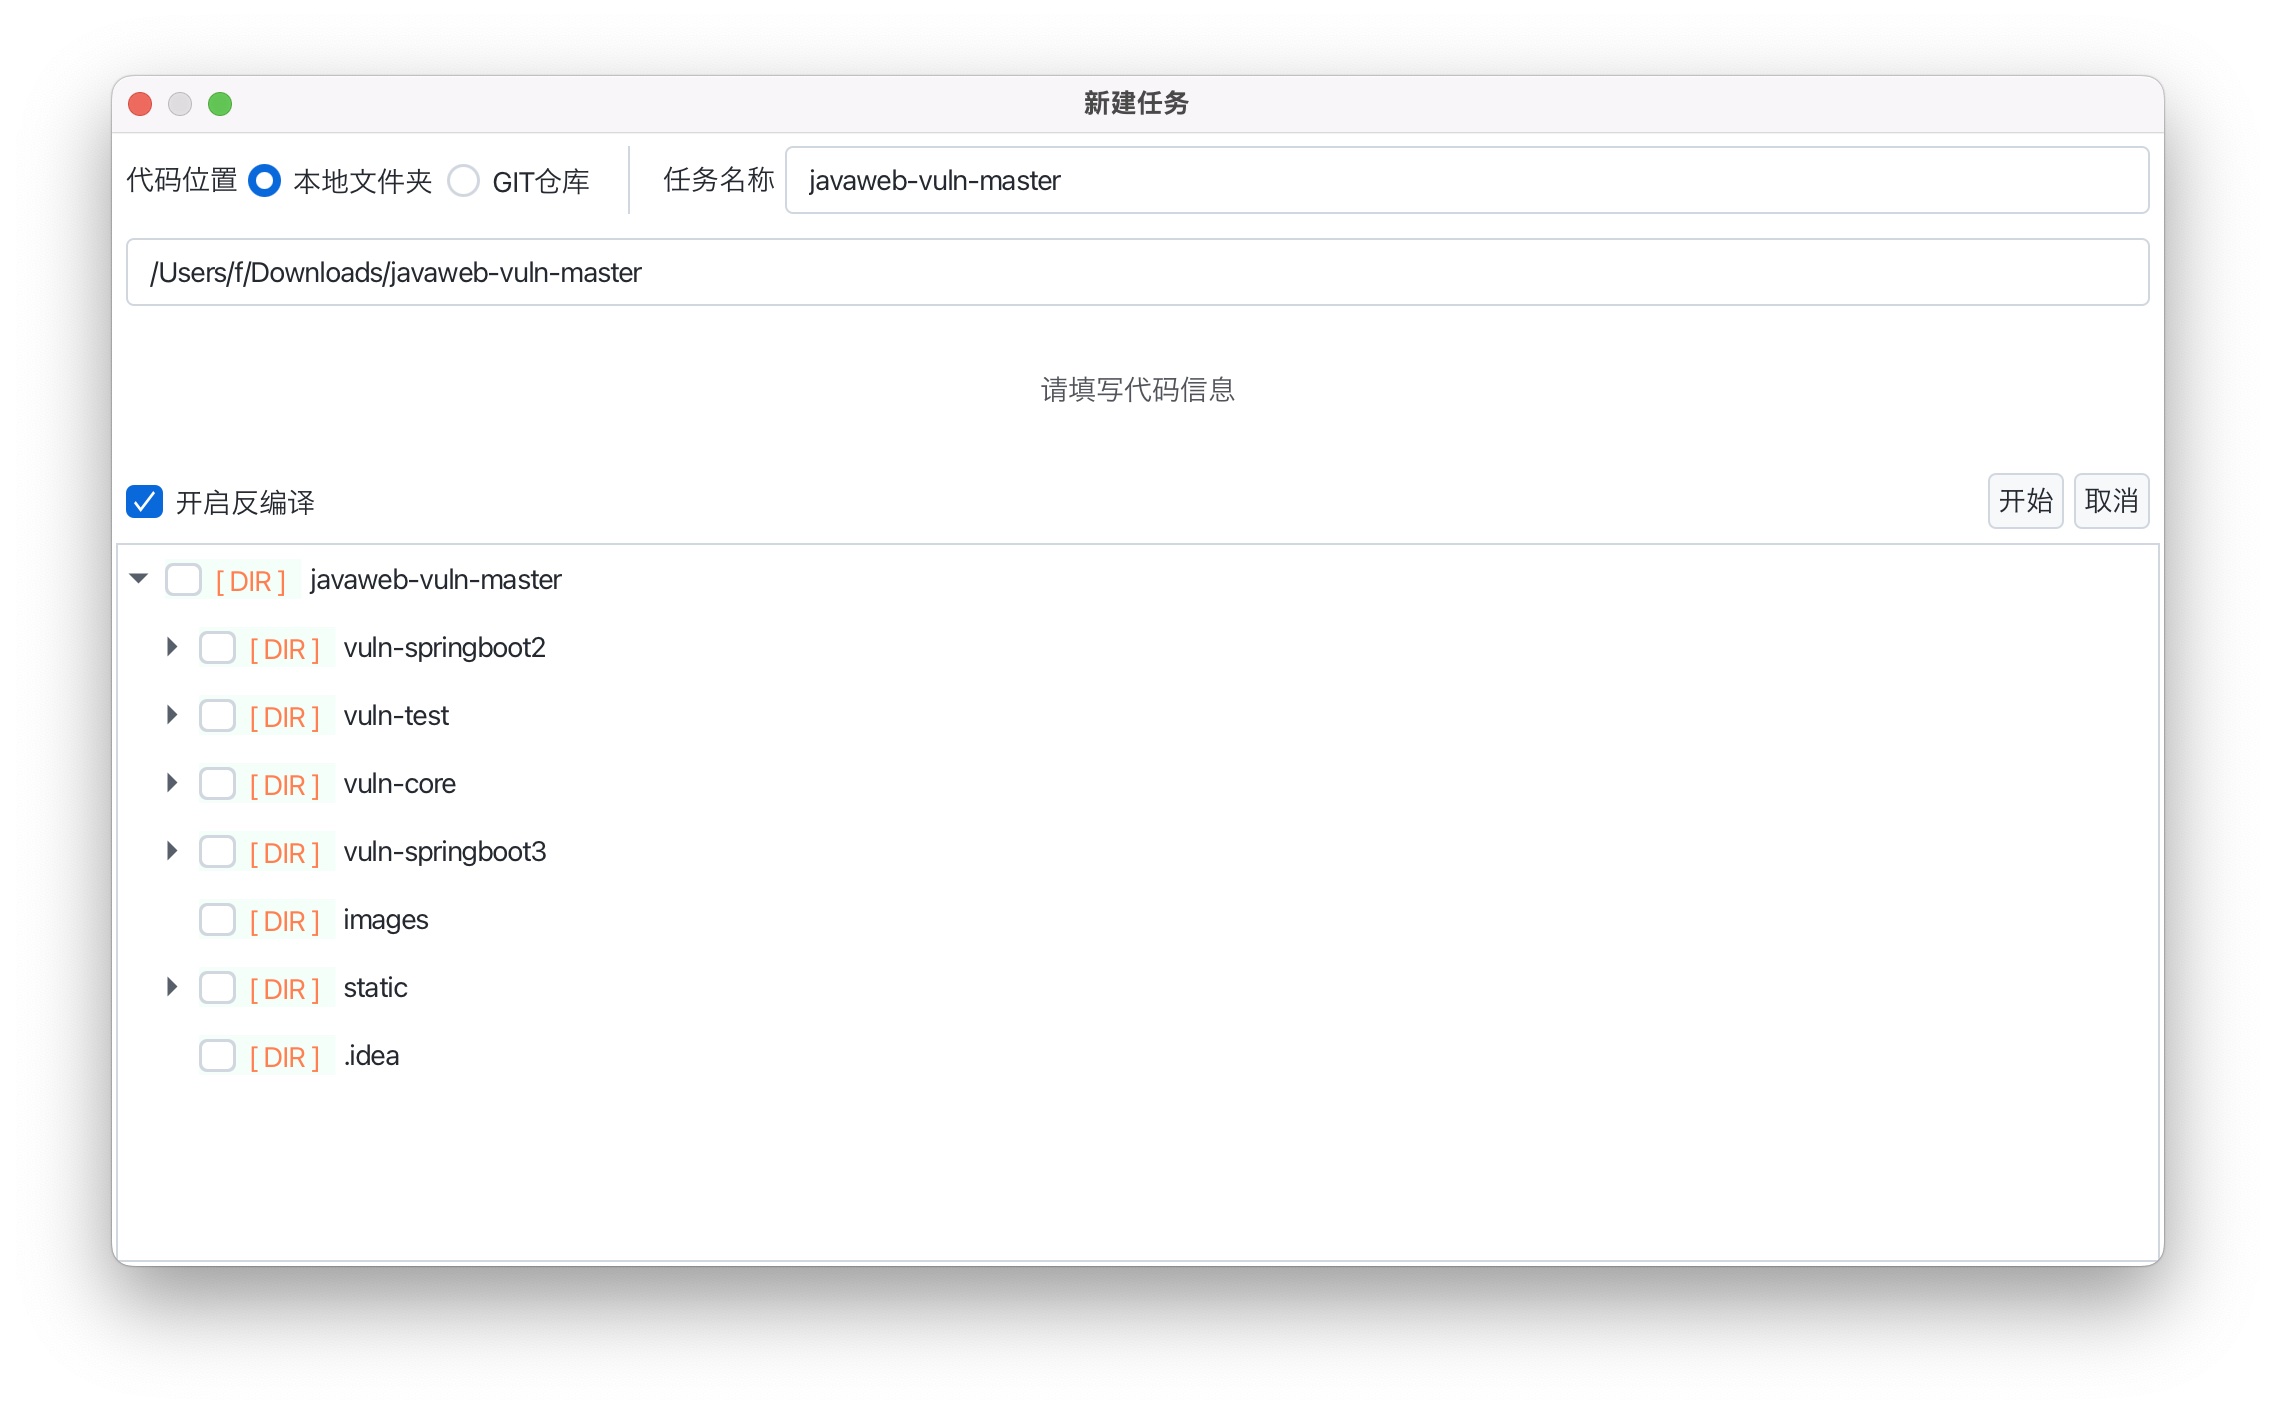
Task: Expand the static directory node
Action: point(172,988)
